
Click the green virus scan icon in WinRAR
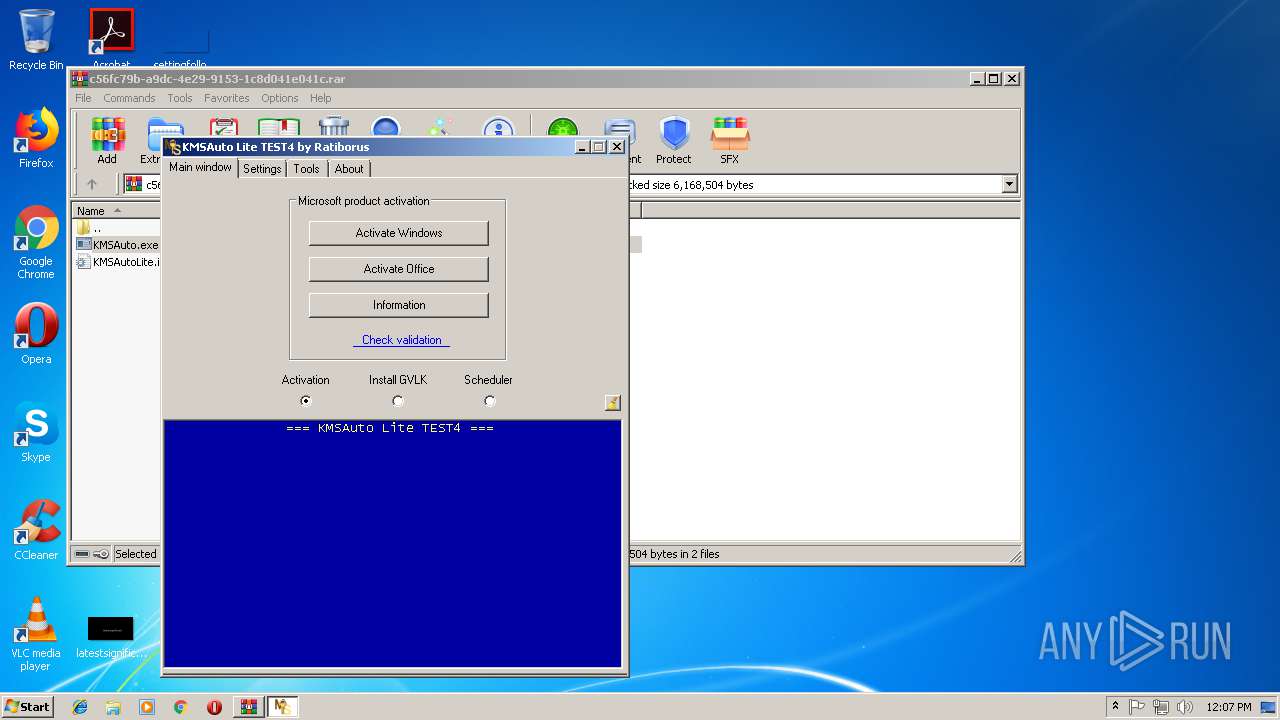563,130
